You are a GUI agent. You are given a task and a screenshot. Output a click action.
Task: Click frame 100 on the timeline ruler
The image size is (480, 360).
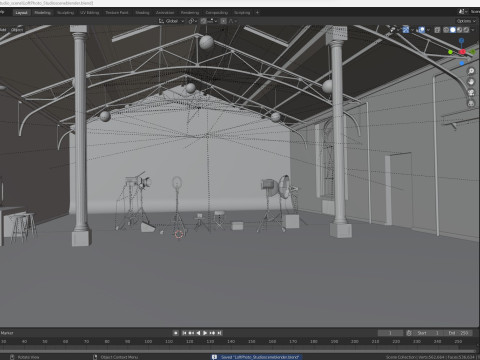[x=148, y=341]
